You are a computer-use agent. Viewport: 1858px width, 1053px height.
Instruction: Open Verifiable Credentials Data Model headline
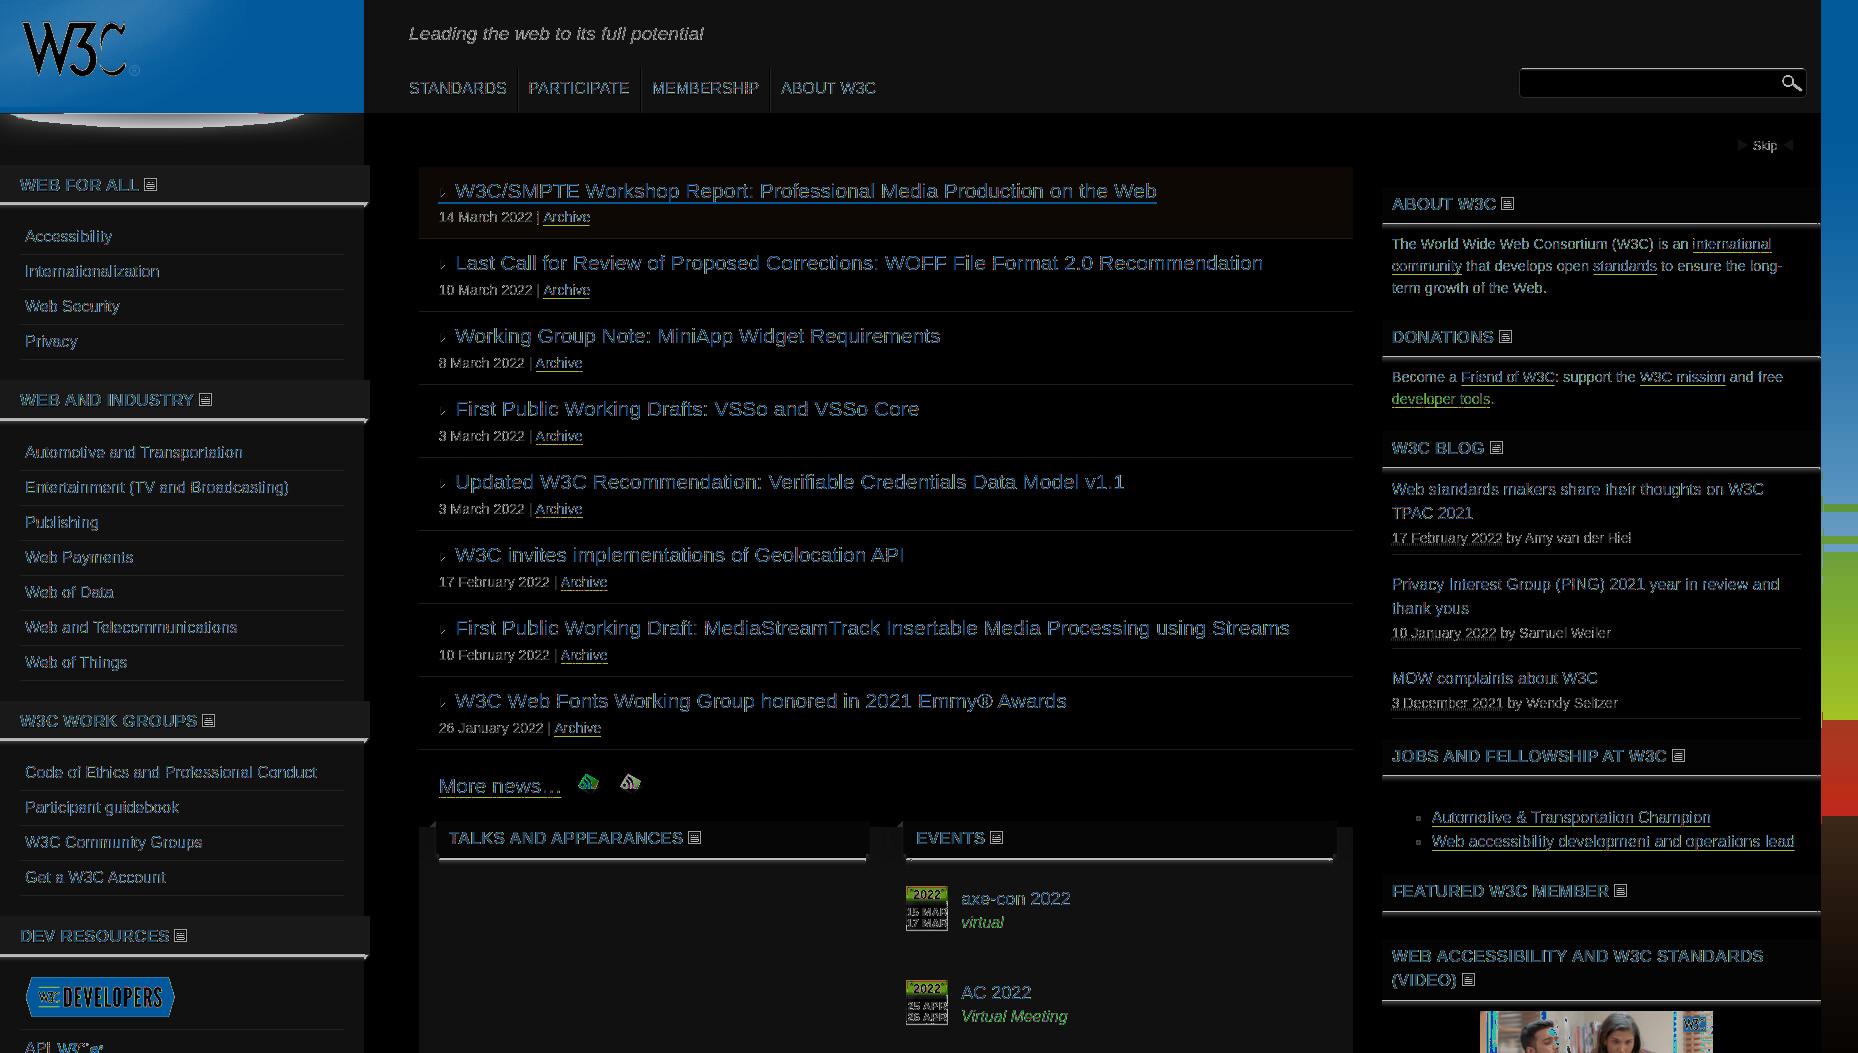(790, 482)
